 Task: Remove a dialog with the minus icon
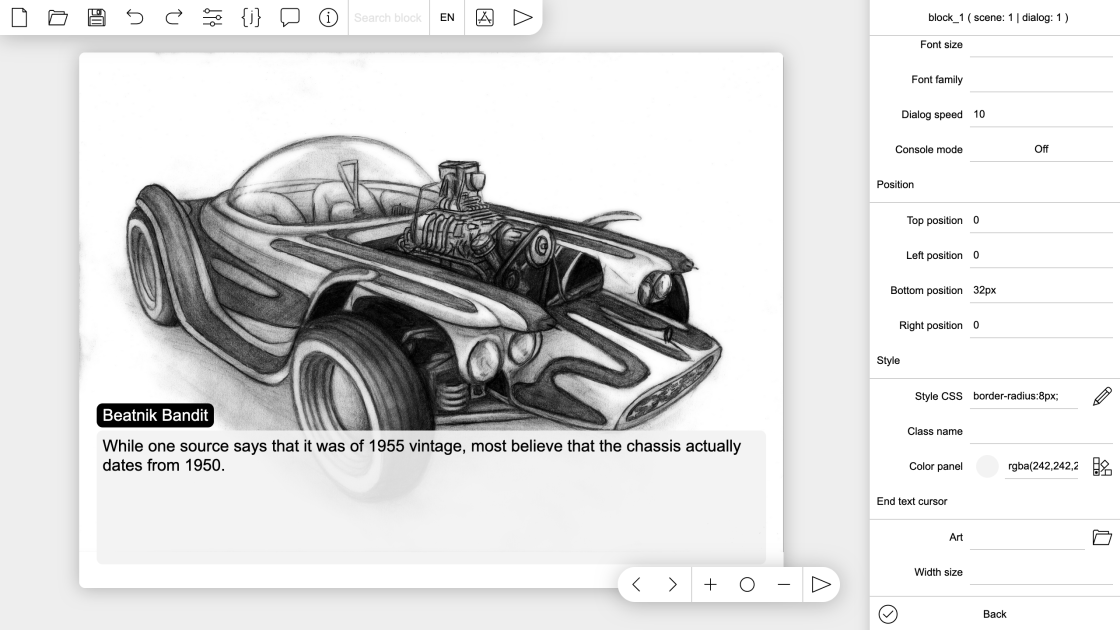[x=784, y=585]
